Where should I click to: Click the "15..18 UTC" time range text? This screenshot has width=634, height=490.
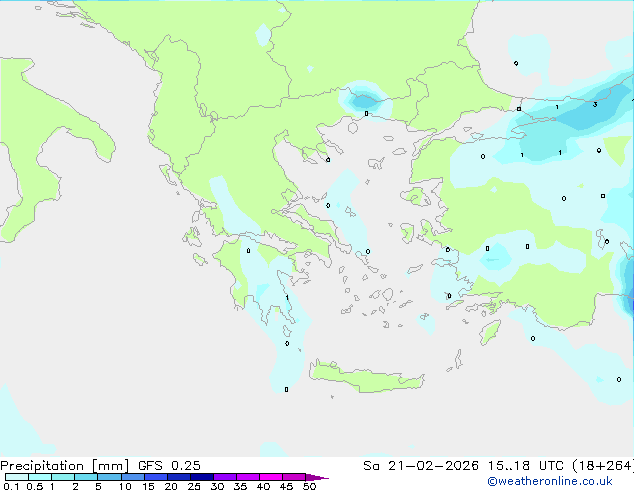525,466
